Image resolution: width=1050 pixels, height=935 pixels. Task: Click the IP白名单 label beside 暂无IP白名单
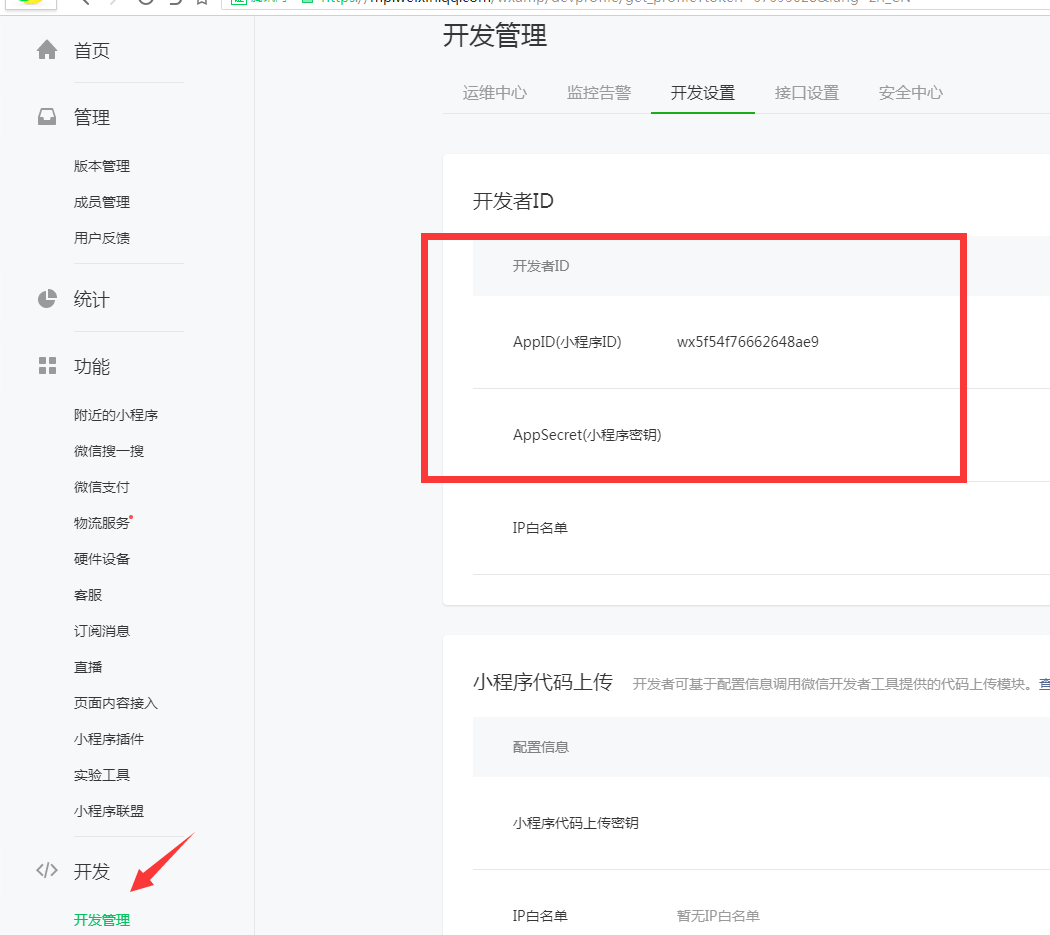click(x=540, y=916)
